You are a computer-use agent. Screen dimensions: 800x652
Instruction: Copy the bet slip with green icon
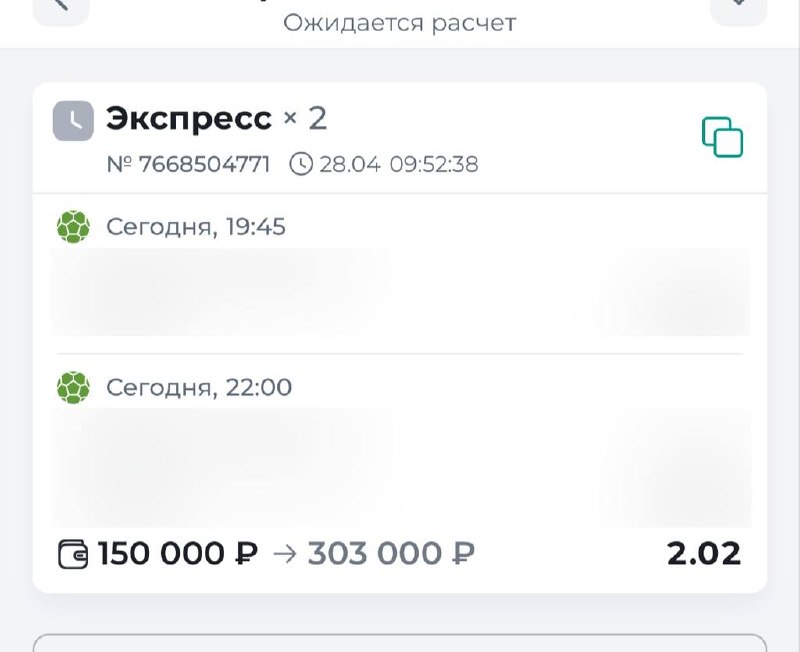(722, 137)
